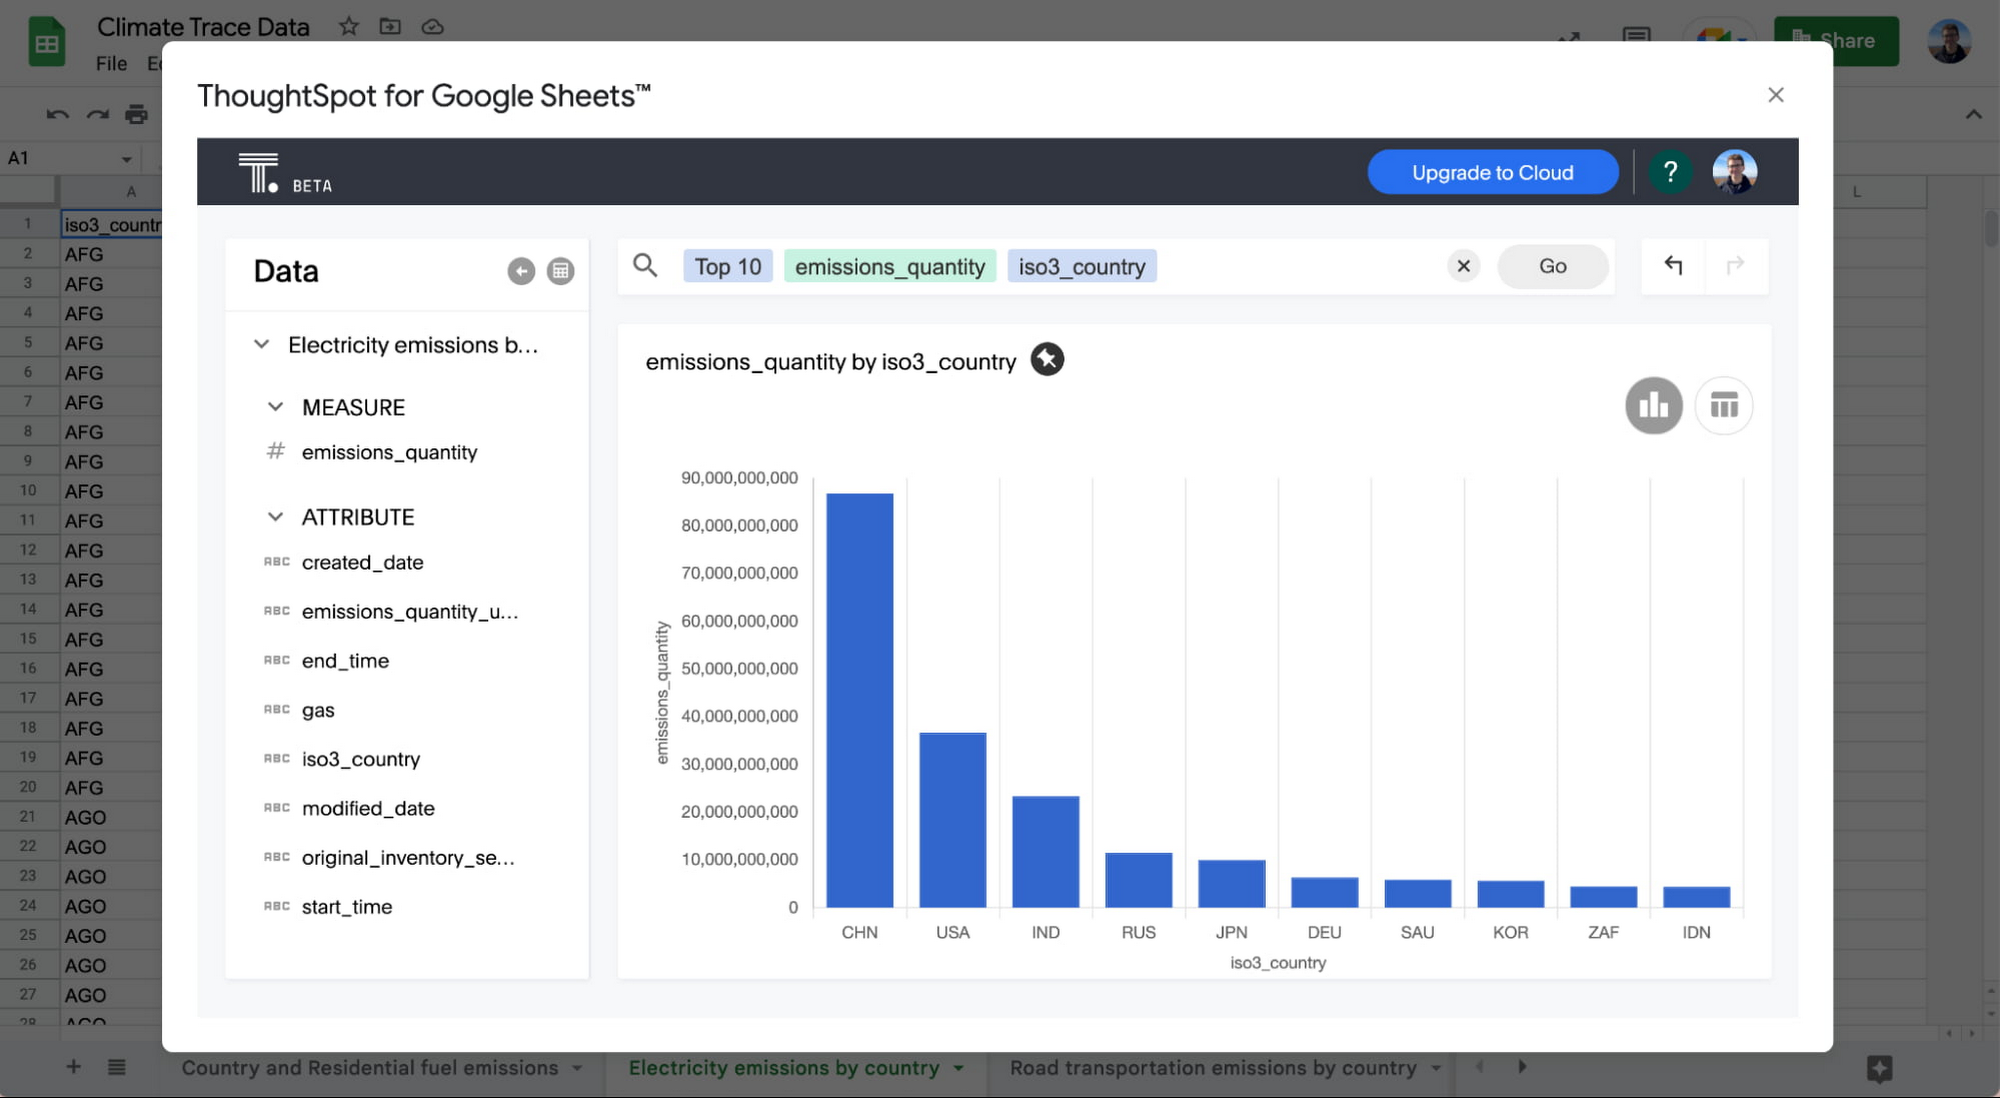Viewport: 2000px width, 1098px height.
Task: Click the RUS bar in the chart
Action: click(1139, 880)
